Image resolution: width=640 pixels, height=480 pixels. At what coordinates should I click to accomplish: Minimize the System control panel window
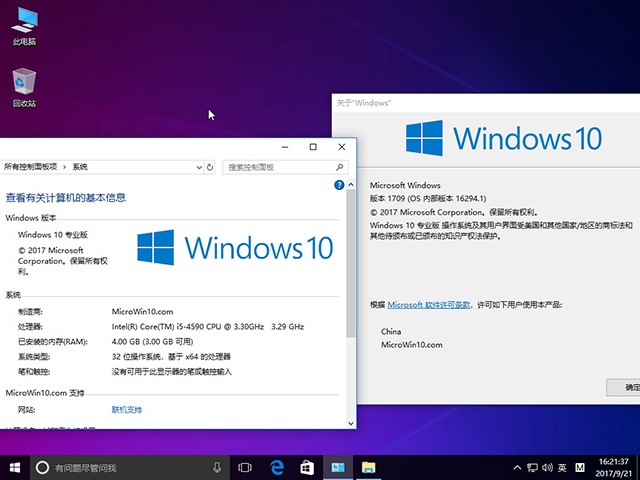[285, 147]
